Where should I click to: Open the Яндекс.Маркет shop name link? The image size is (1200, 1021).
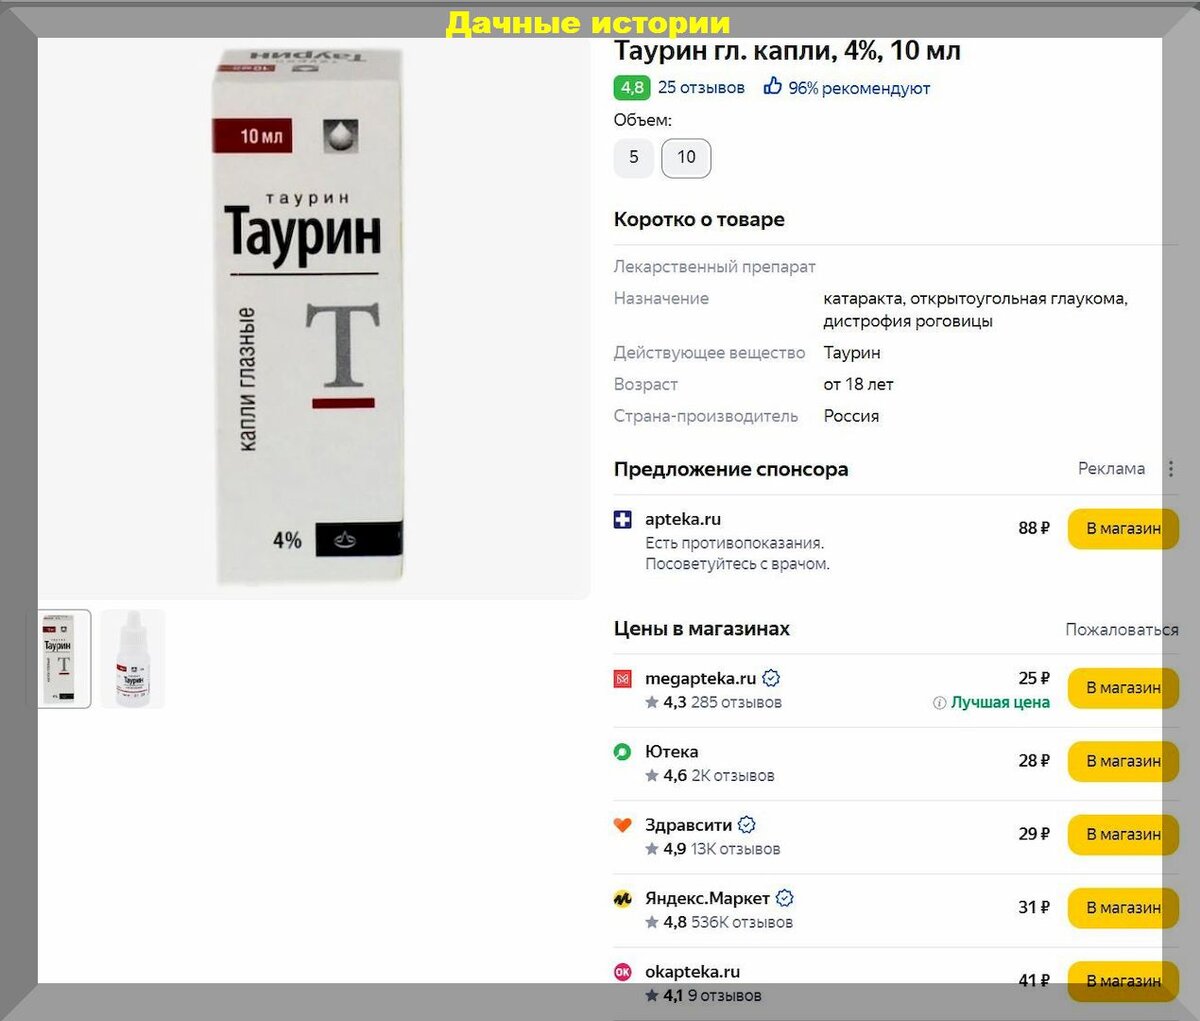(707, 898)
